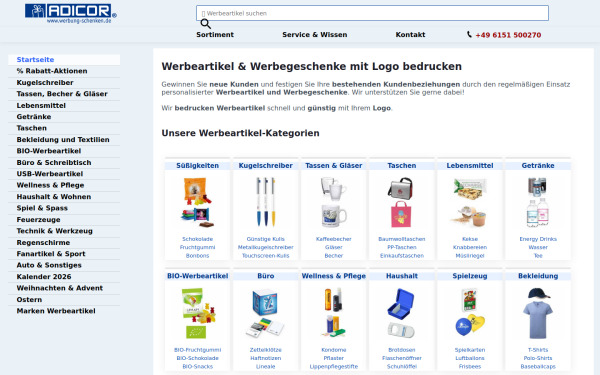Go to Marken Werbeartikel
This screenshot has height=375, width=600.
point(64,311)
